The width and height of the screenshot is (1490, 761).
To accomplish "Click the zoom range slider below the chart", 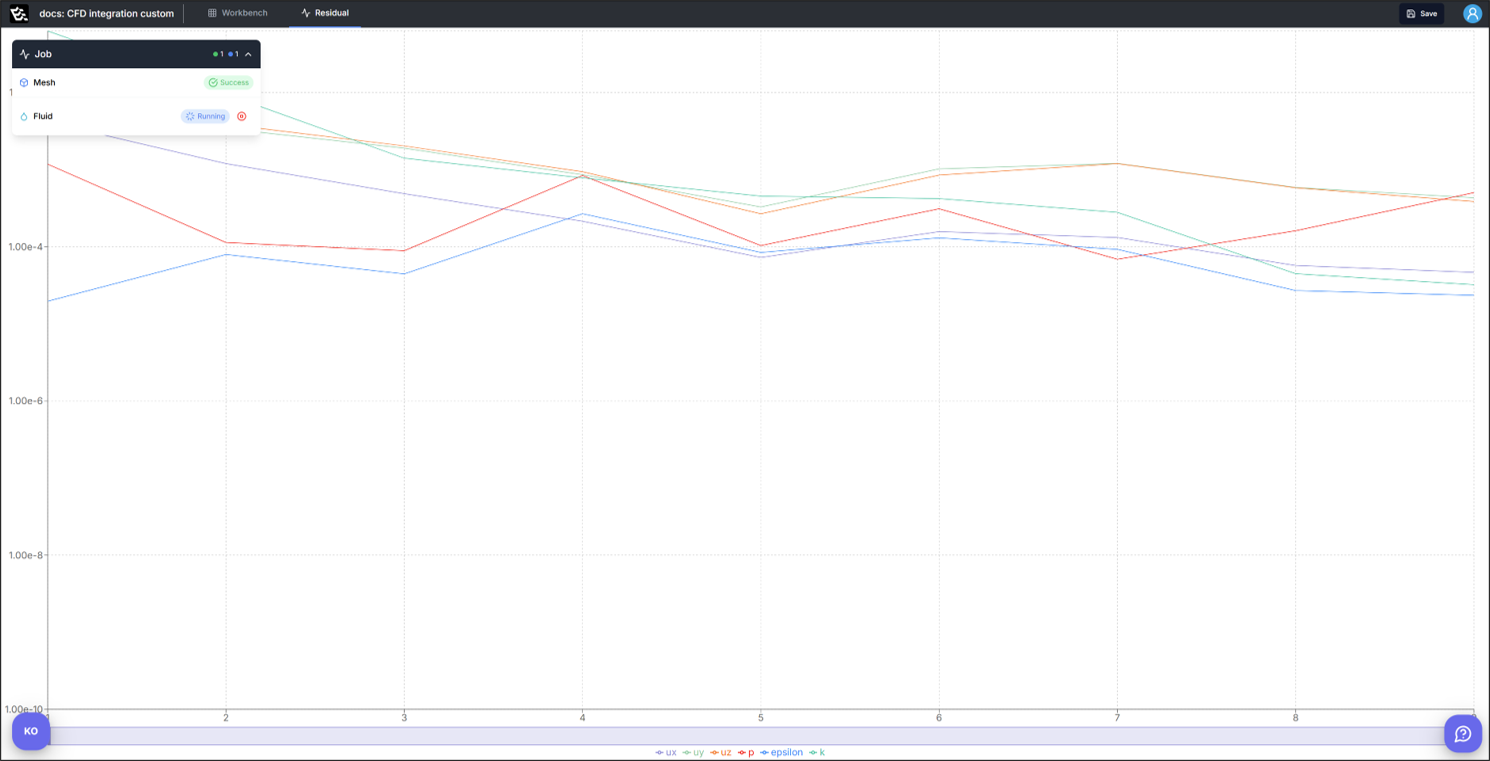I will click(x=745, y=735).
